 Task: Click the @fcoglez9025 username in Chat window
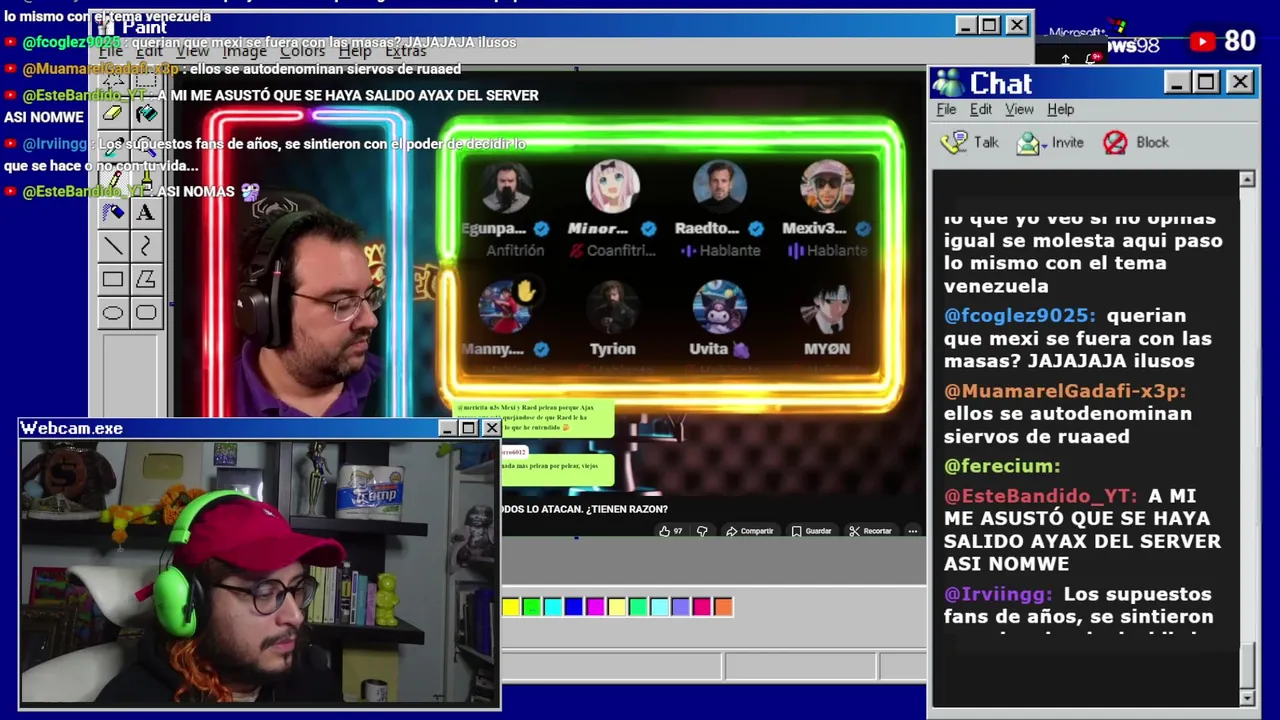tap(1020, 316)
